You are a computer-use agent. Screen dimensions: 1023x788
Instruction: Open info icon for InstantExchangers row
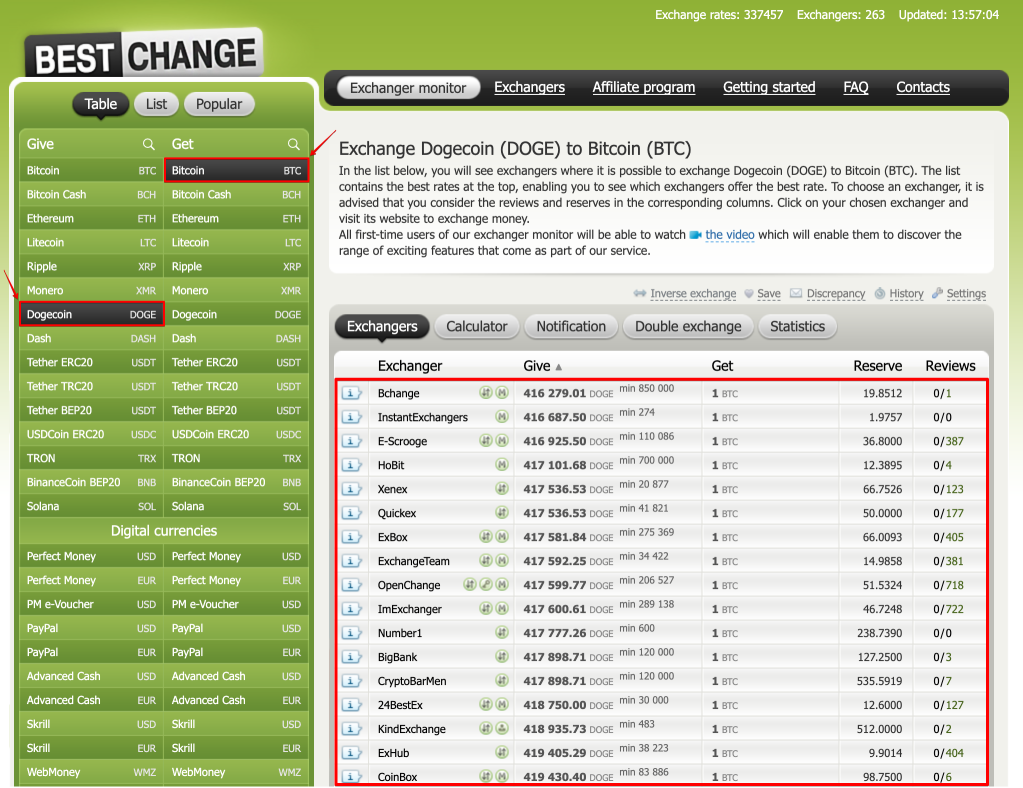(x=351, y=417)
